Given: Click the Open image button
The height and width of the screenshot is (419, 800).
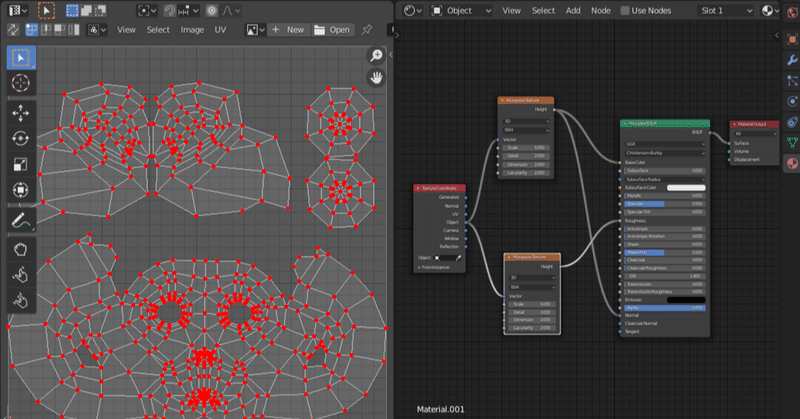Looking at the screenshot, I should [x=332, y=30].
